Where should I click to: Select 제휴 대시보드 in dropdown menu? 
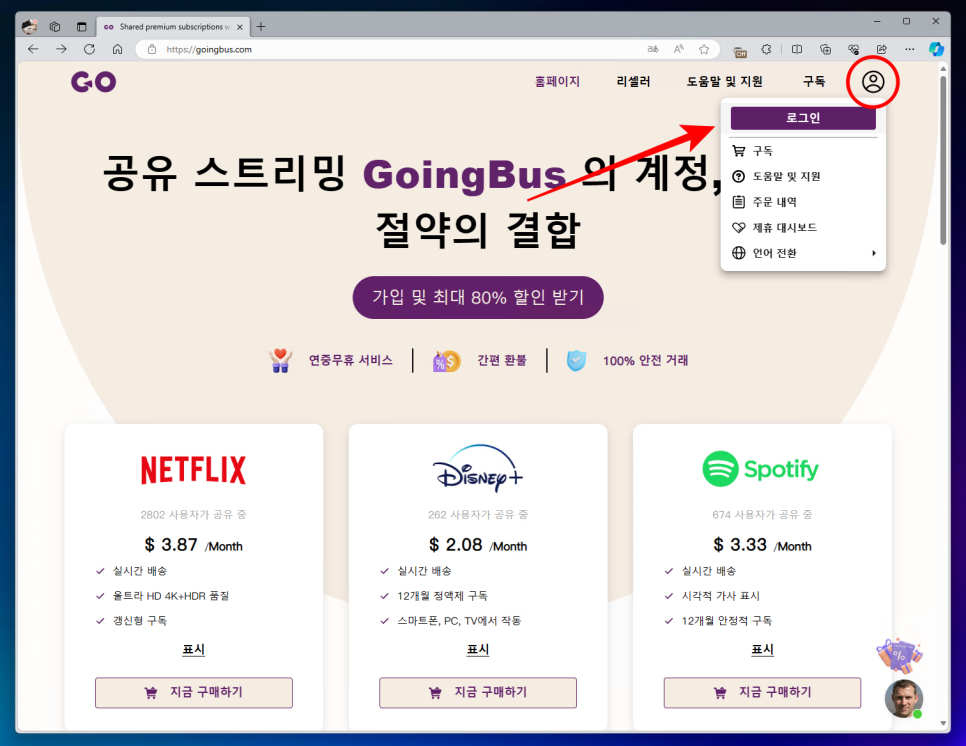[x=803, y=227]
